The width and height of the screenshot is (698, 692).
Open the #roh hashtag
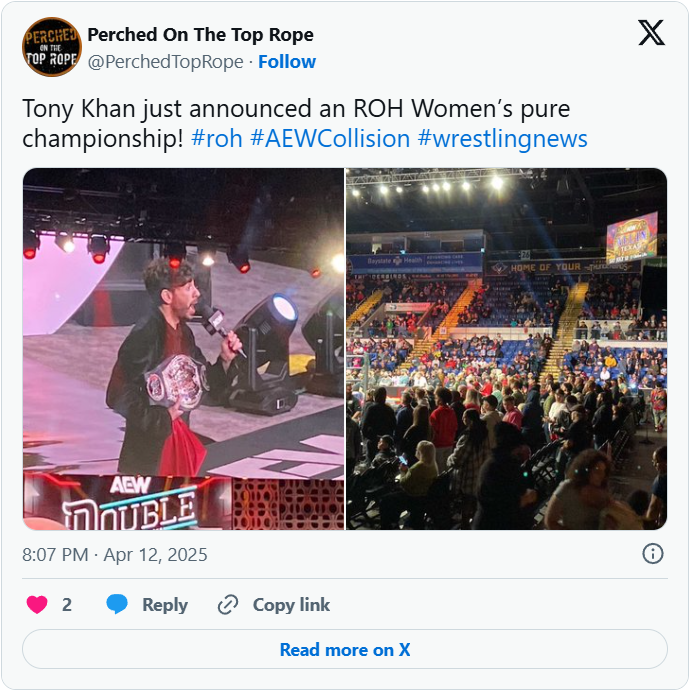(x=217, y=138)
